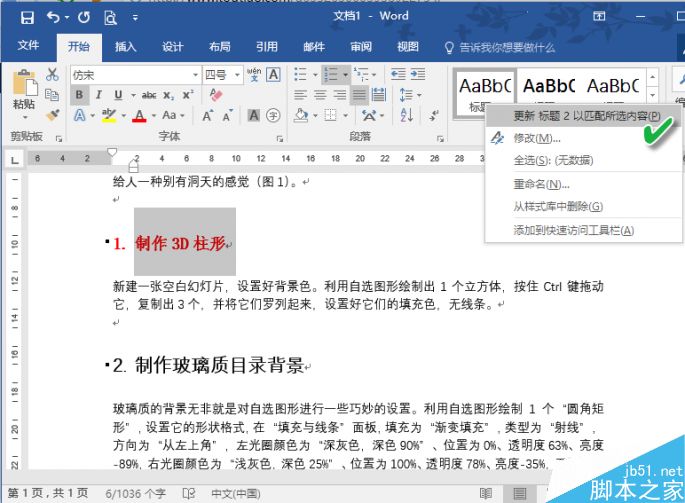Save the document with the floppy icon

click(x=27, y=17)
